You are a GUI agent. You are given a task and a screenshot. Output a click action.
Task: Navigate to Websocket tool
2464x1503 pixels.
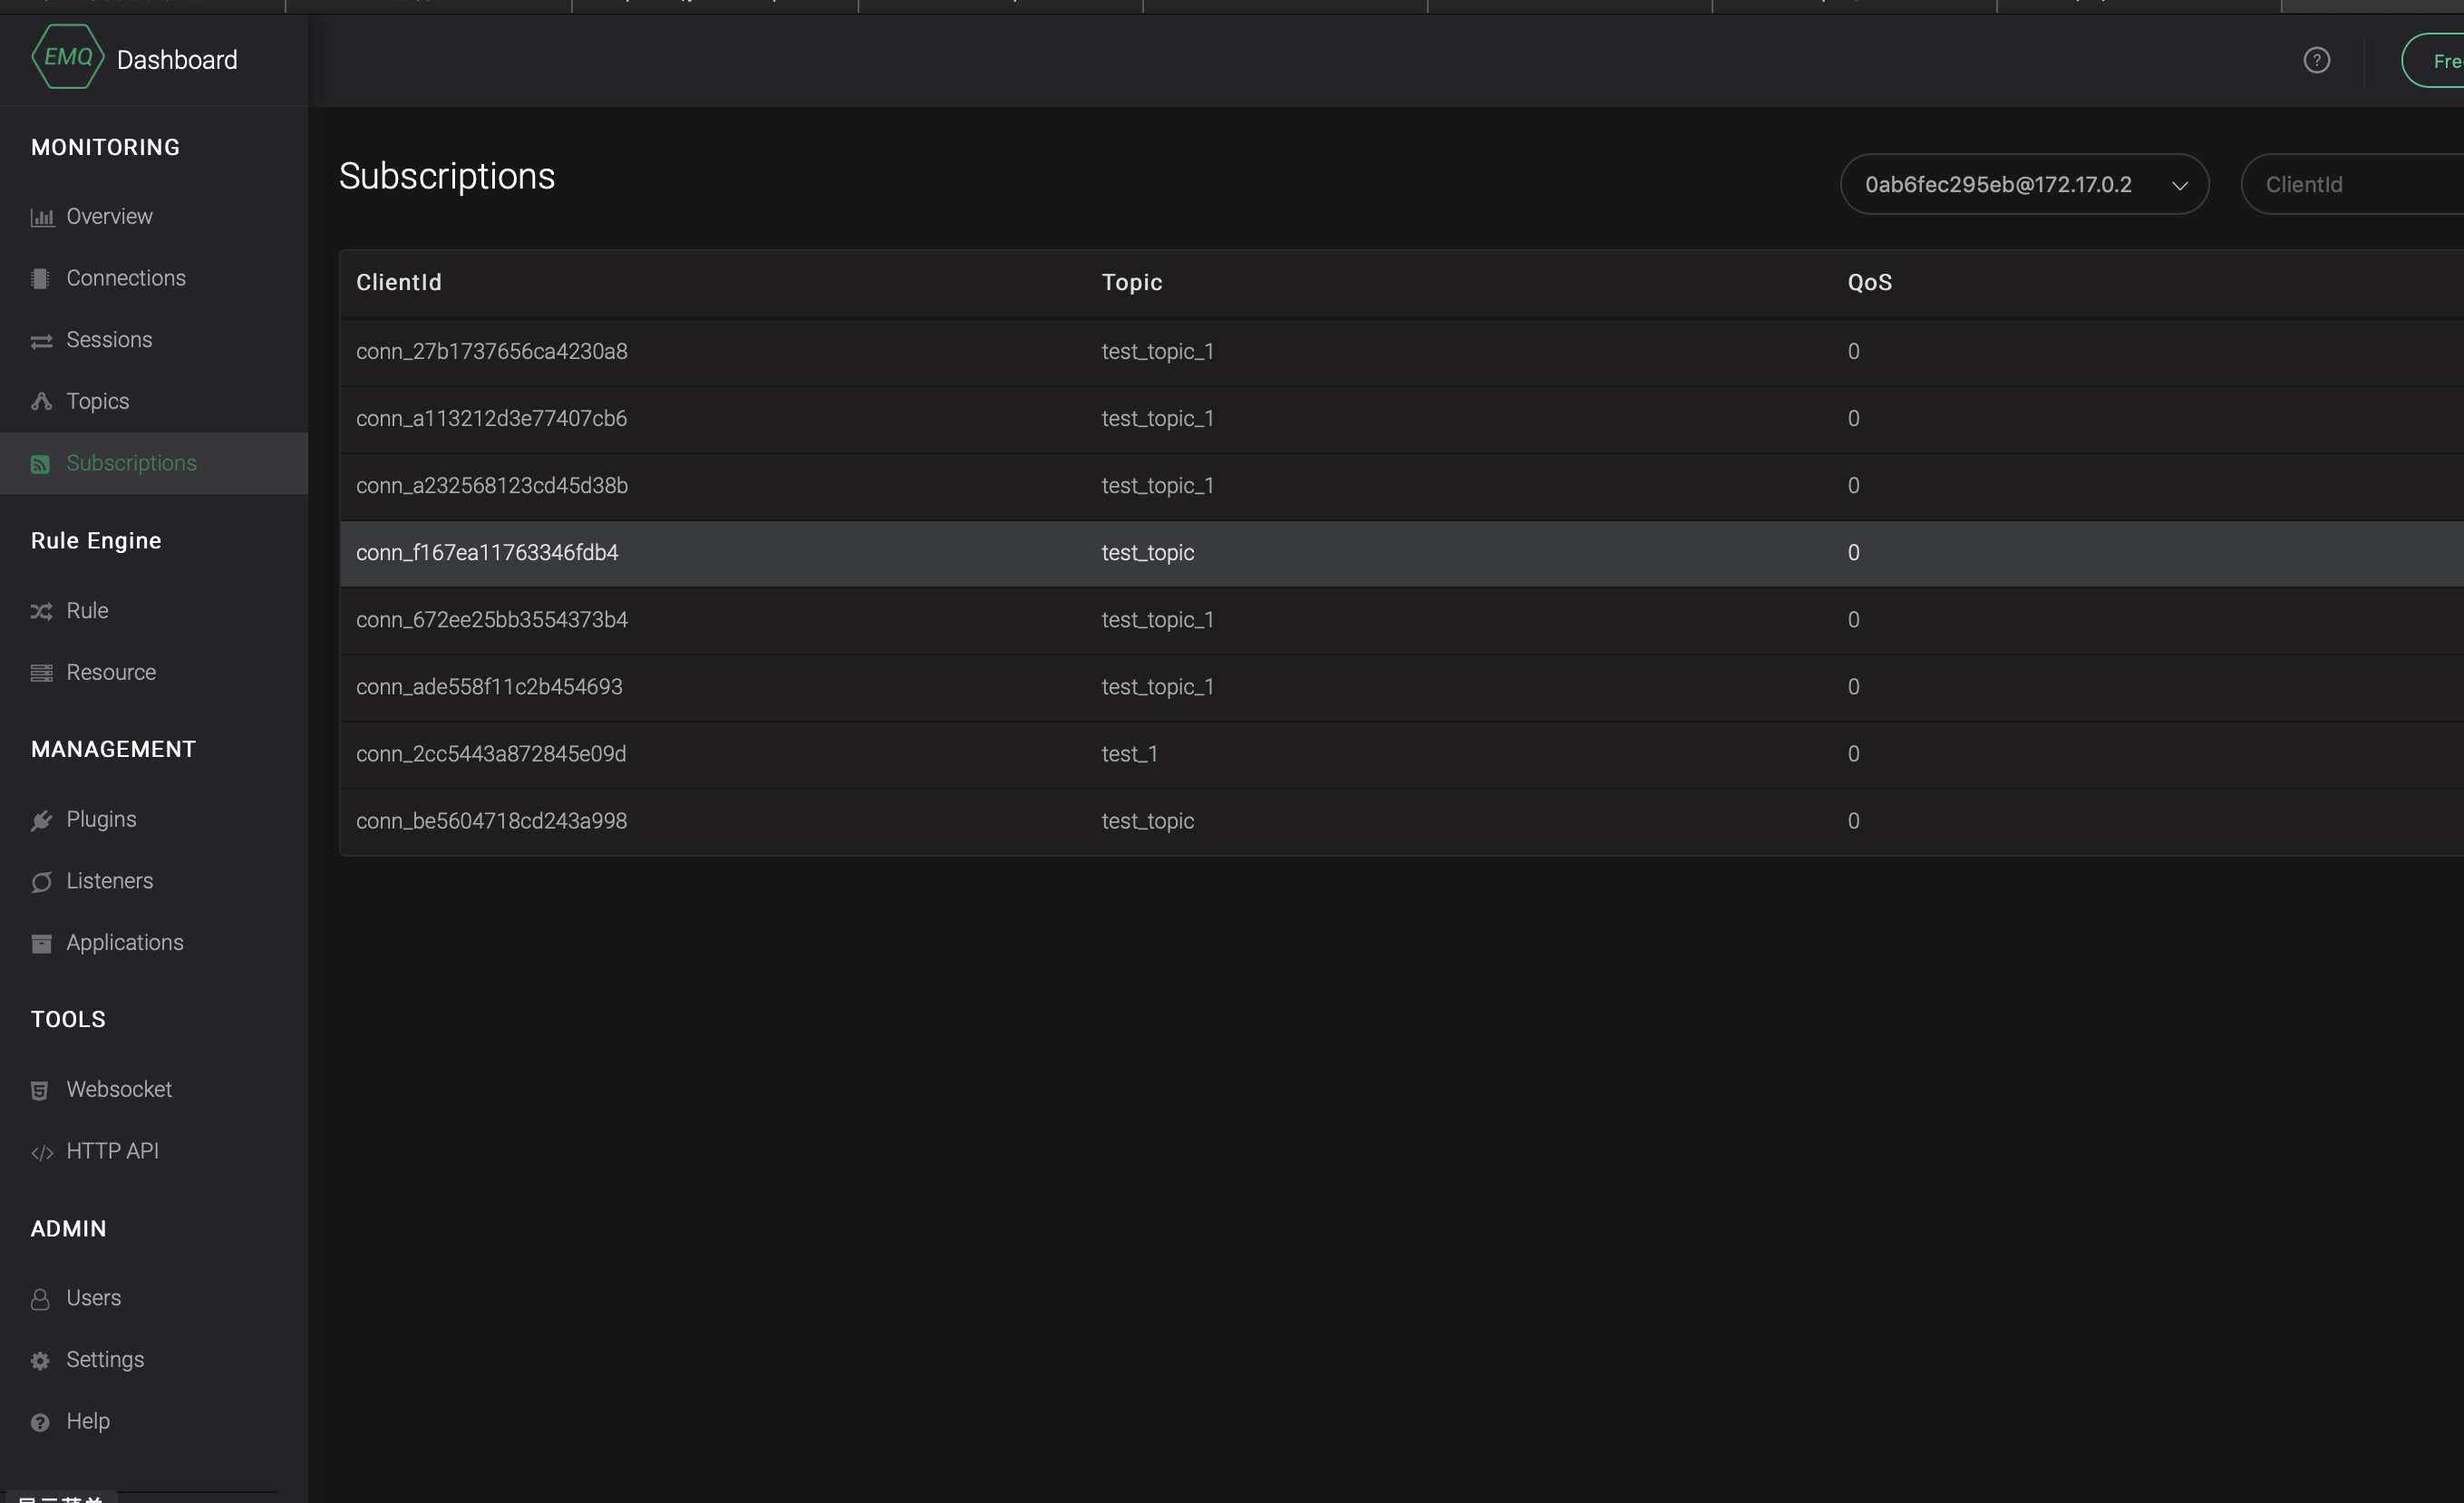pos(119,1089)
